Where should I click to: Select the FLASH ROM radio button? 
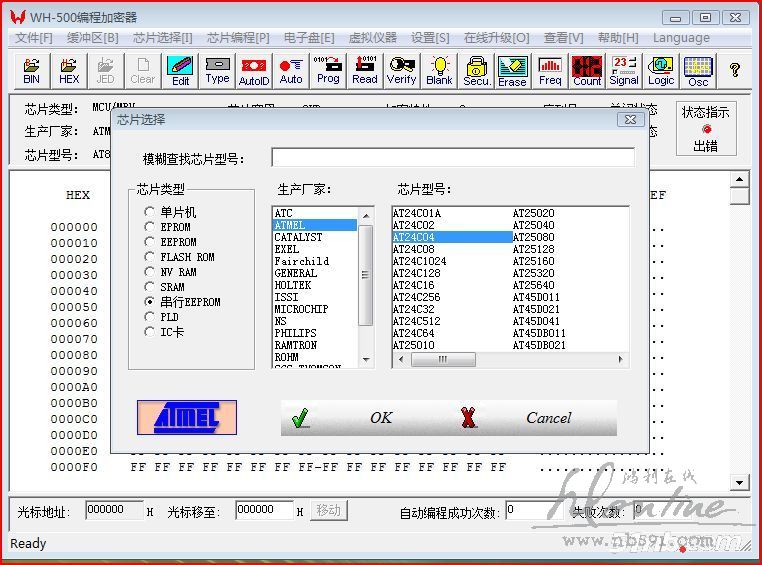click(150, 257)
